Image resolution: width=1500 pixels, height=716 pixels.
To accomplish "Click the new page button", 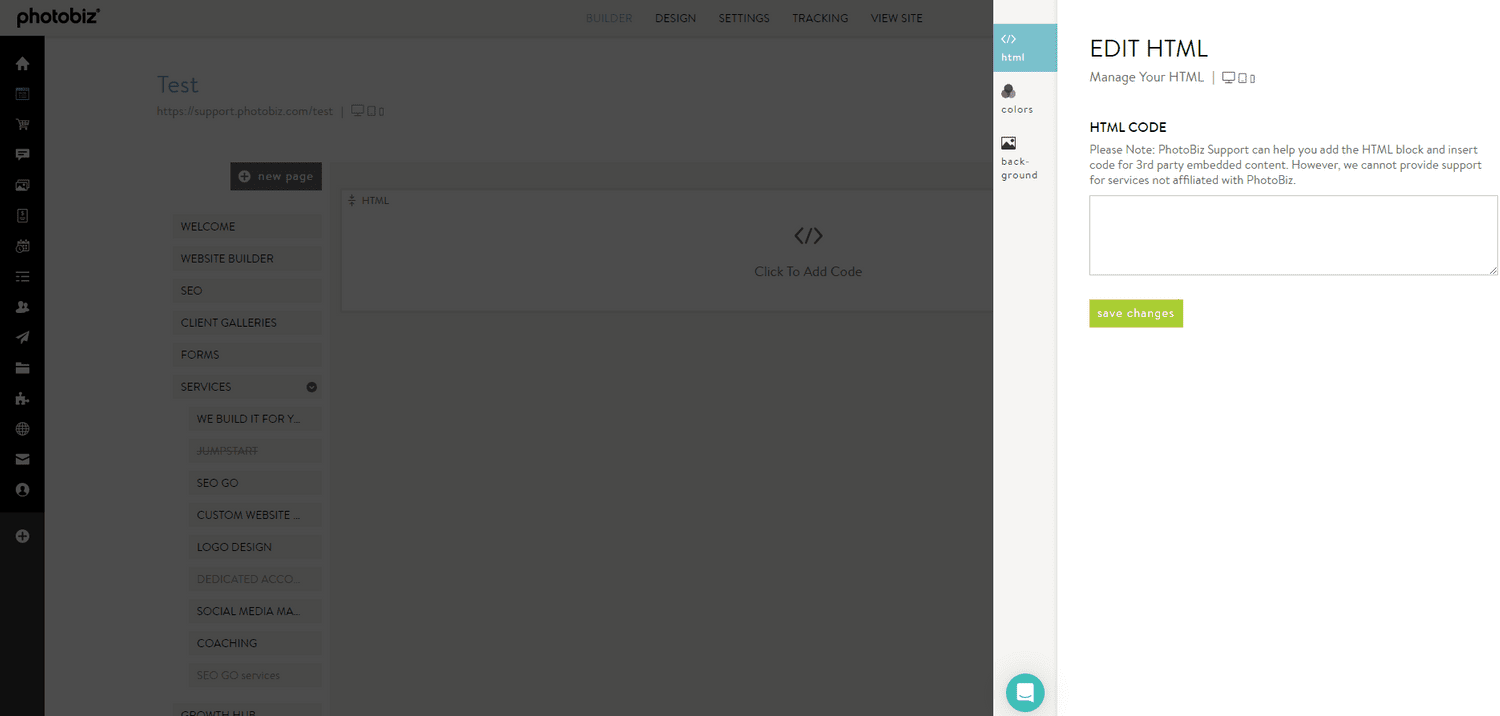I will click(x=276, y=176).
